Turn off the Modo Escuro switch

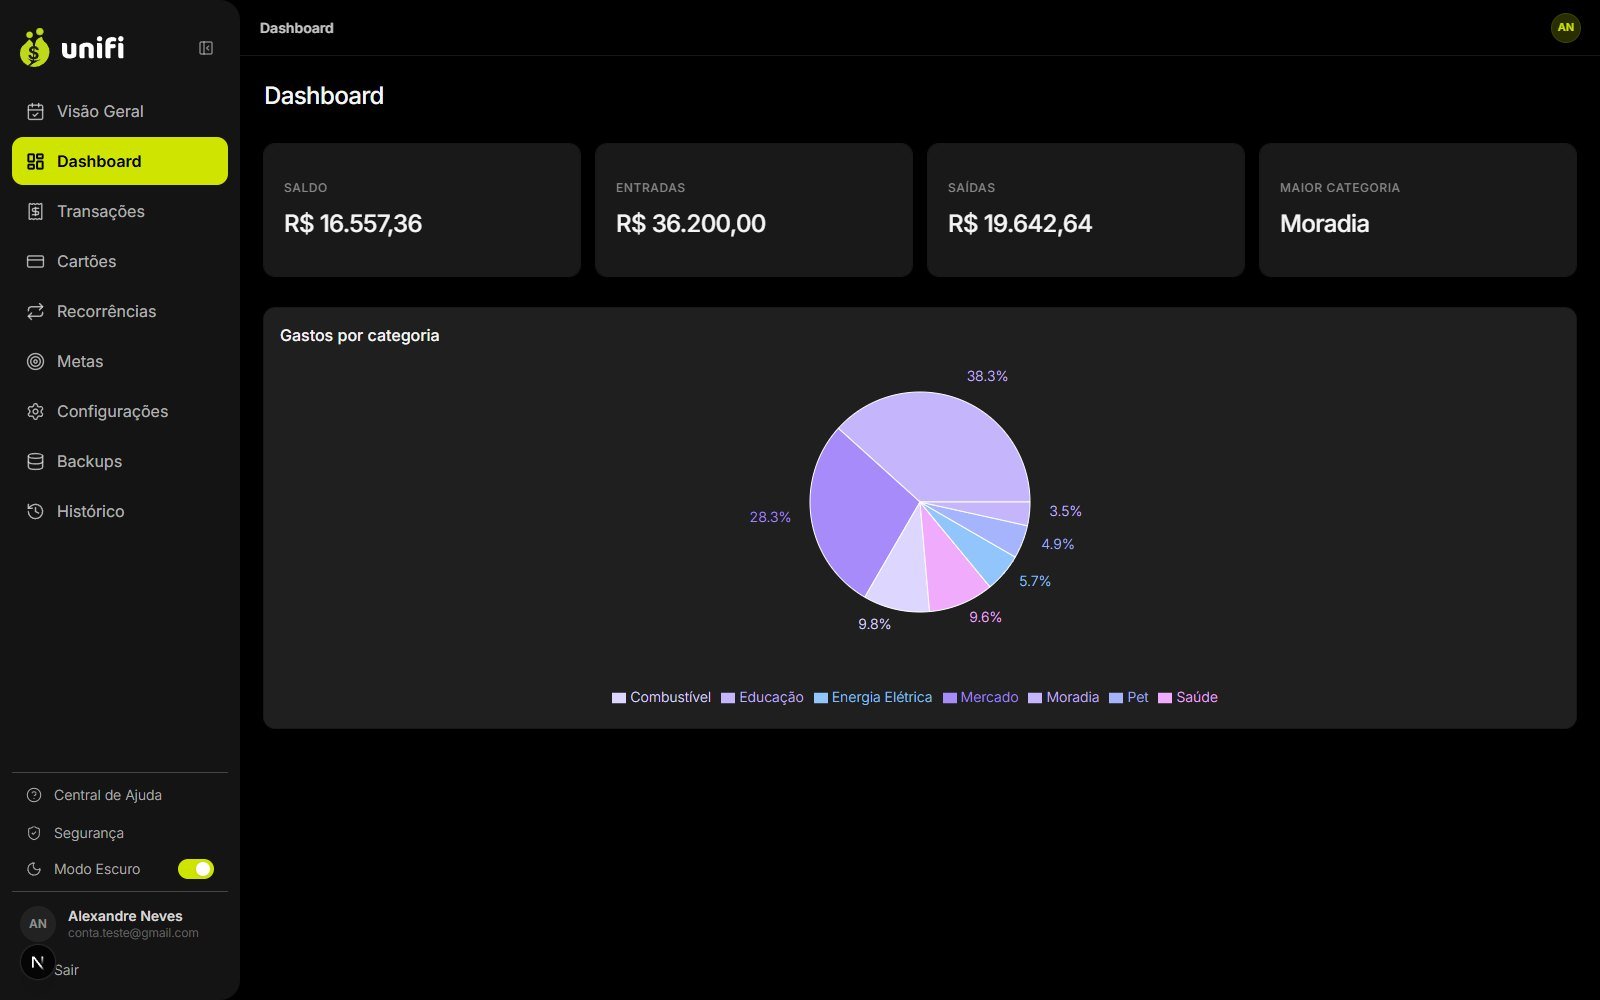tap(196, 869)
